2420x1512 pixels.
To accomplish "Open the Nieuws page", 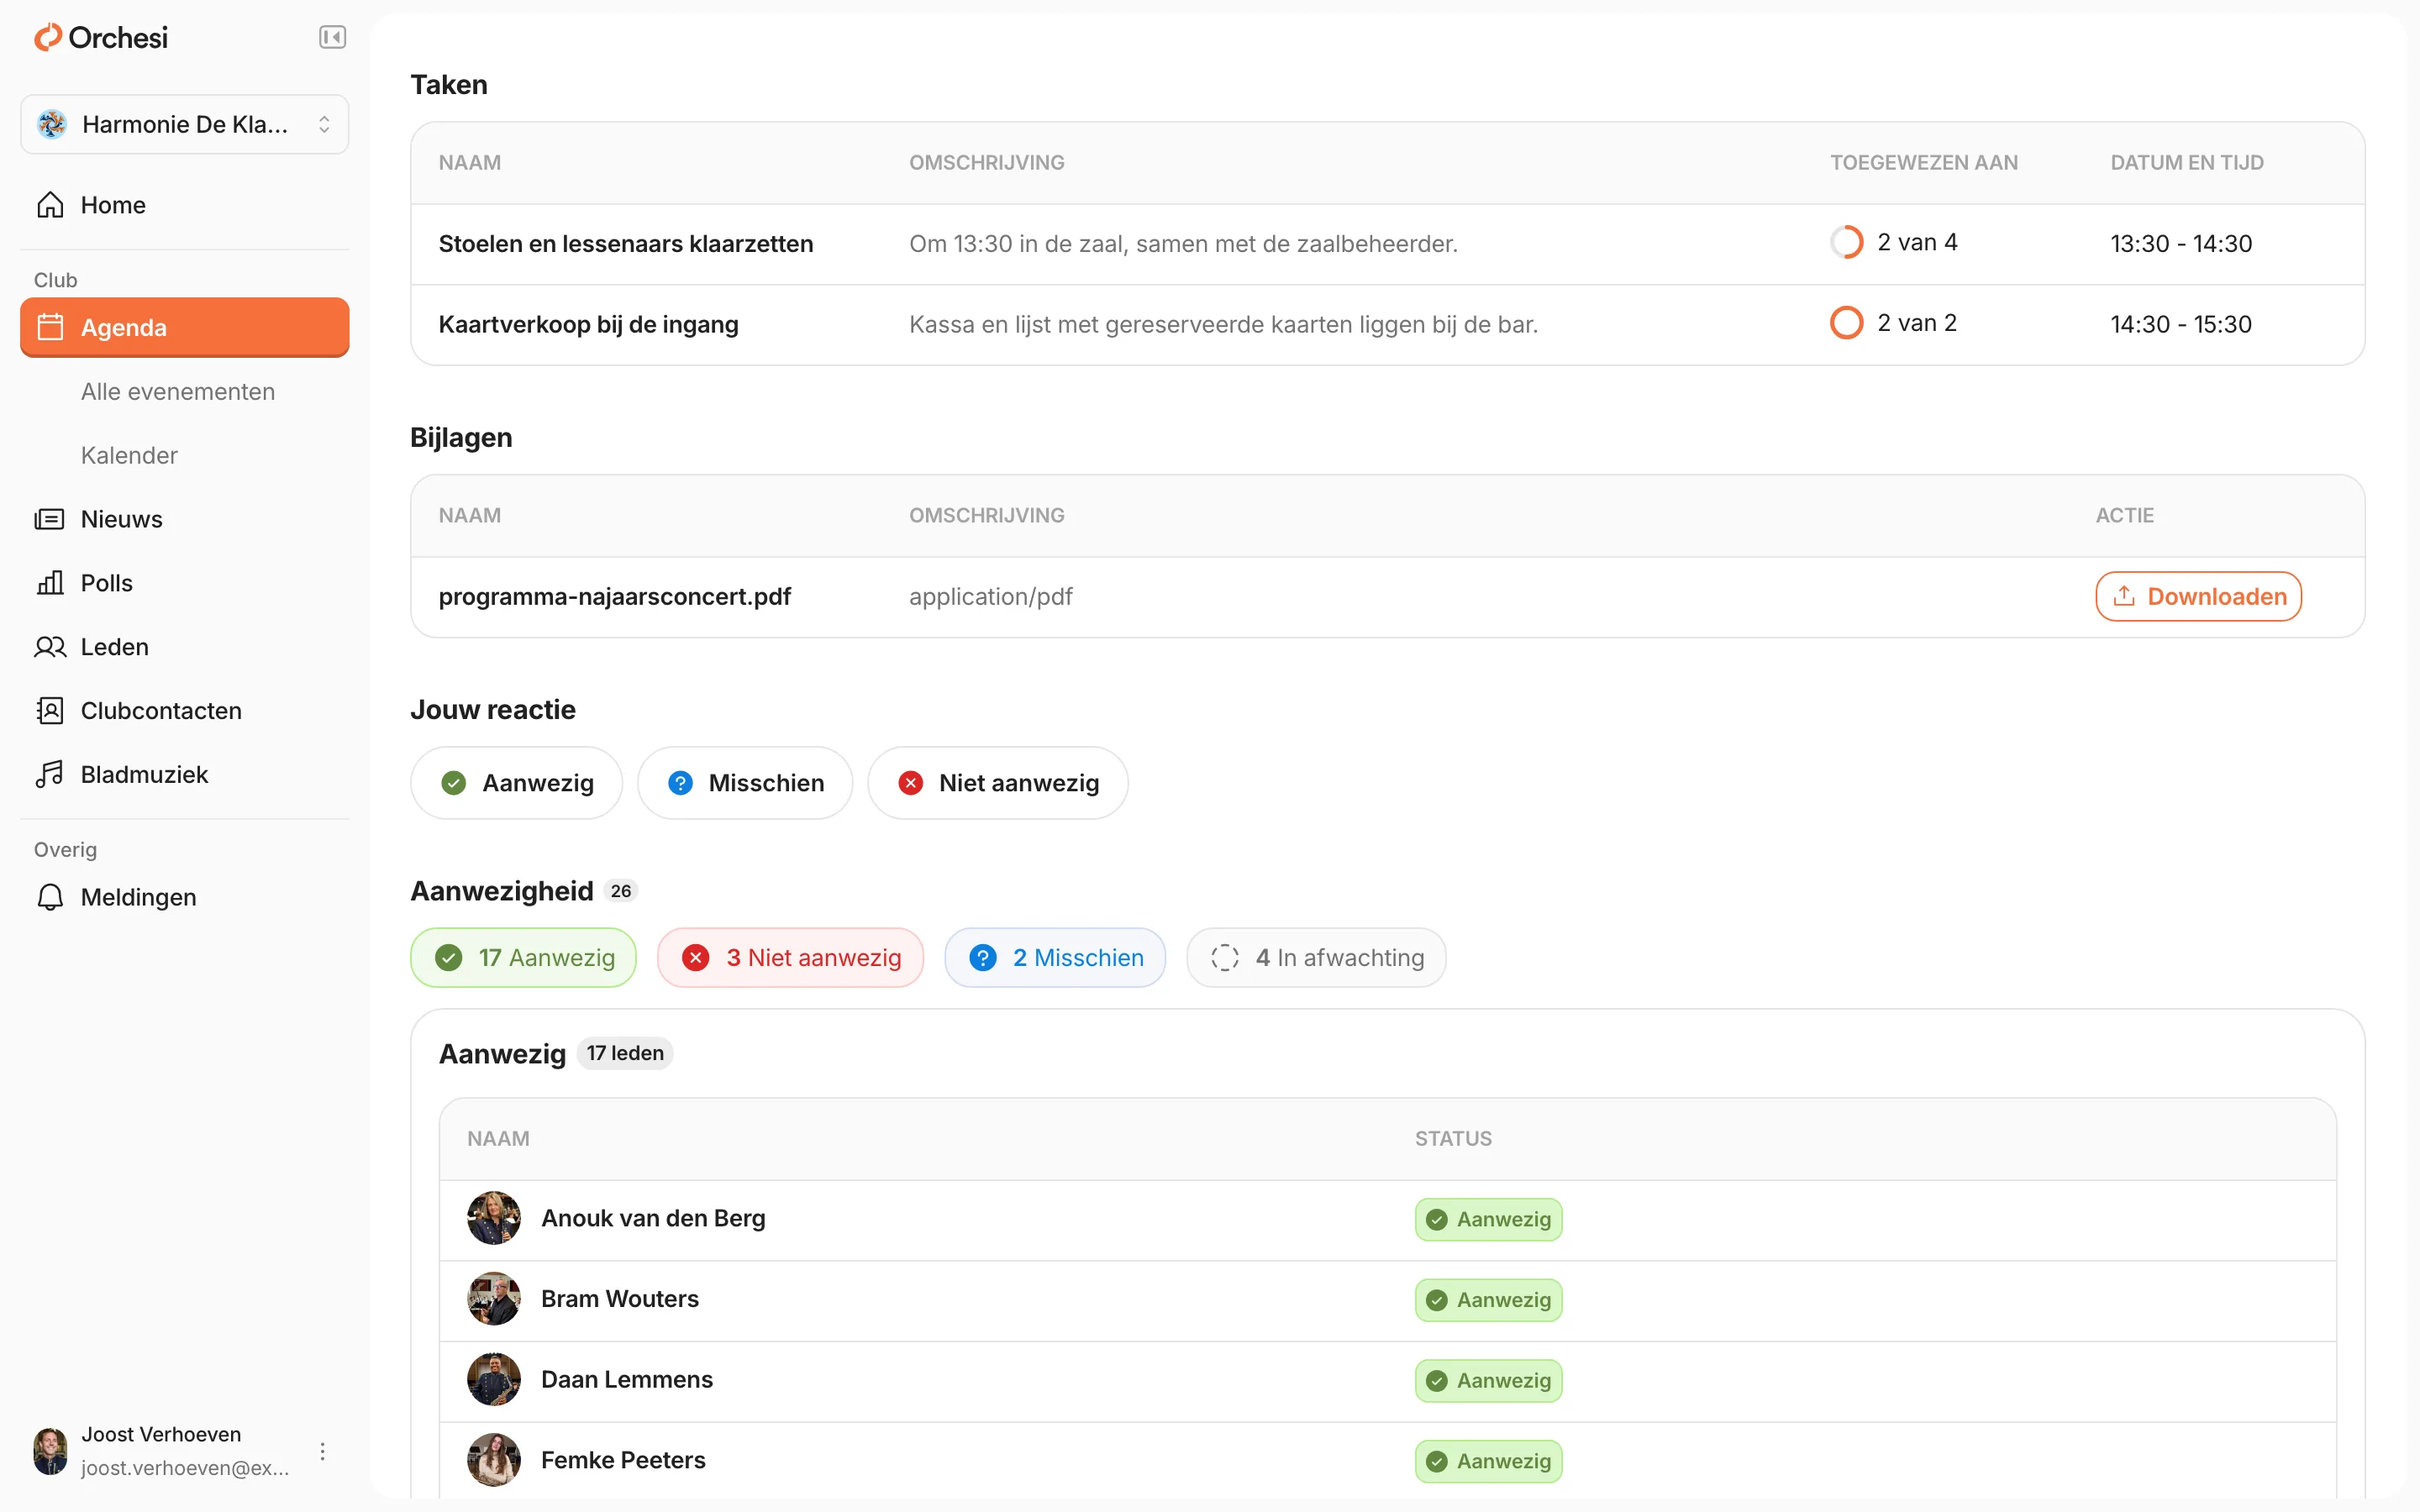I will [185, 519].
